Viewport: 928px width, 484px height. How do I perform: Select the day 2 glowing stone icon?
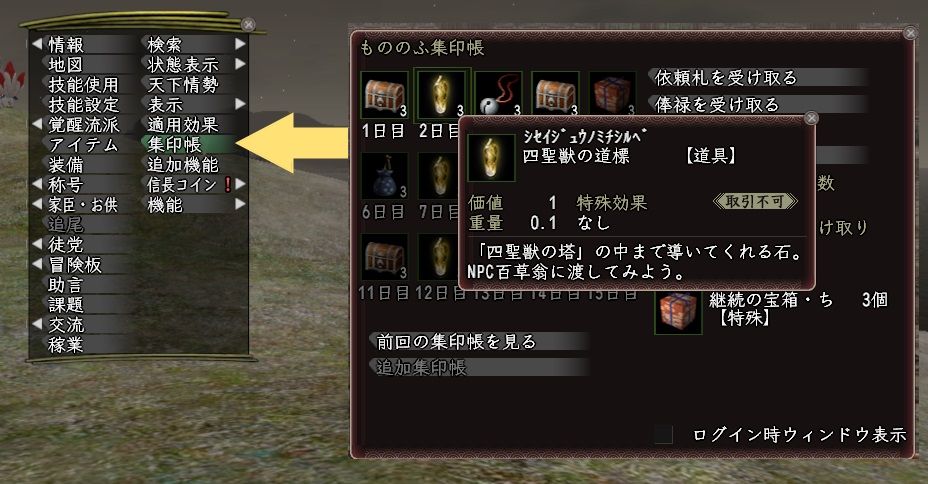click(x=442, y=95)
